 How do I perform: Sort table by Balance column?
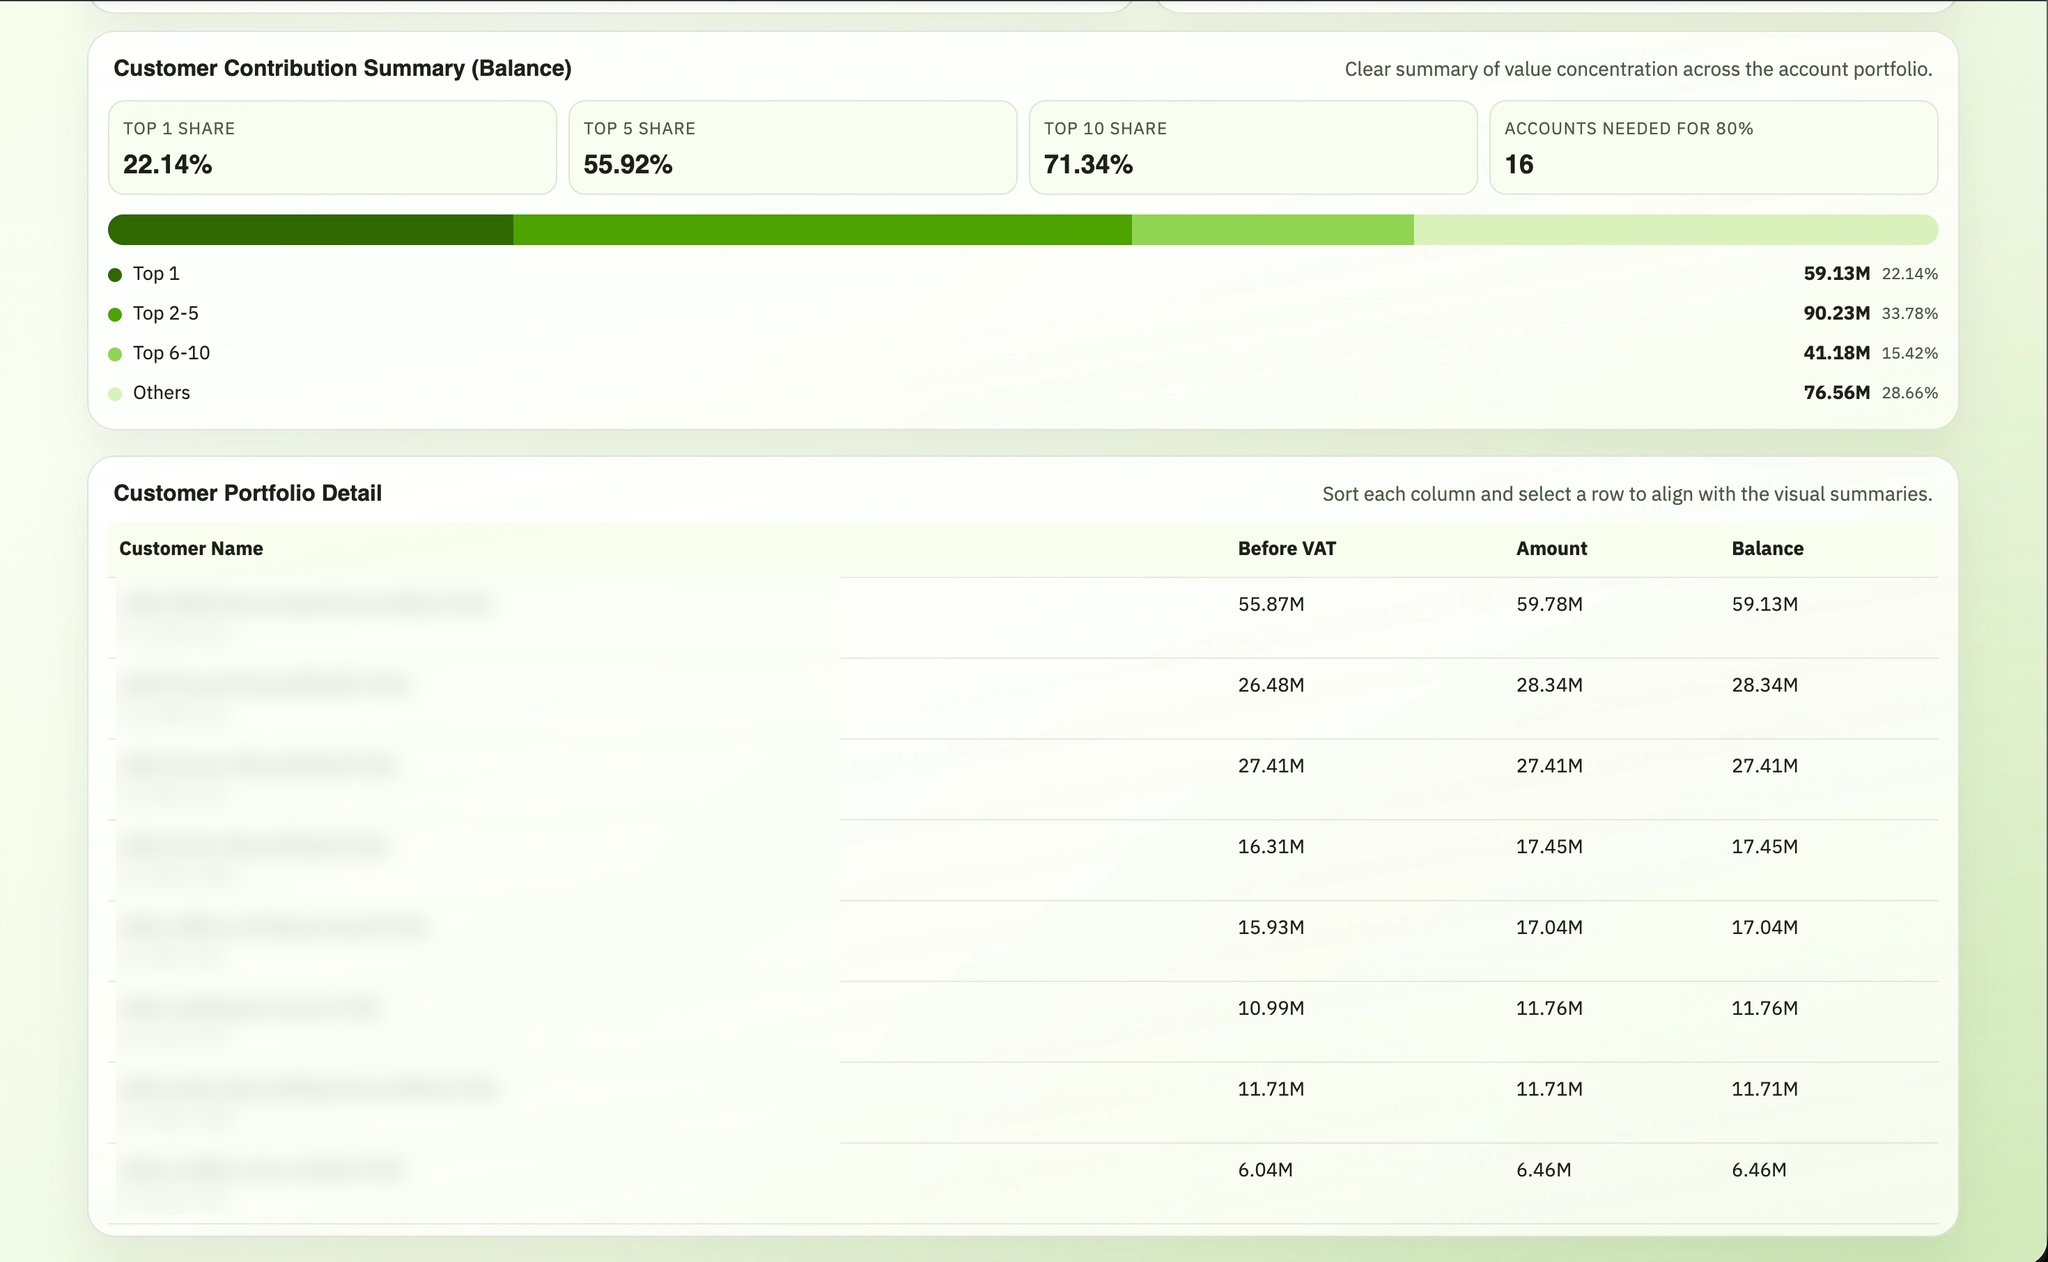1768,549
